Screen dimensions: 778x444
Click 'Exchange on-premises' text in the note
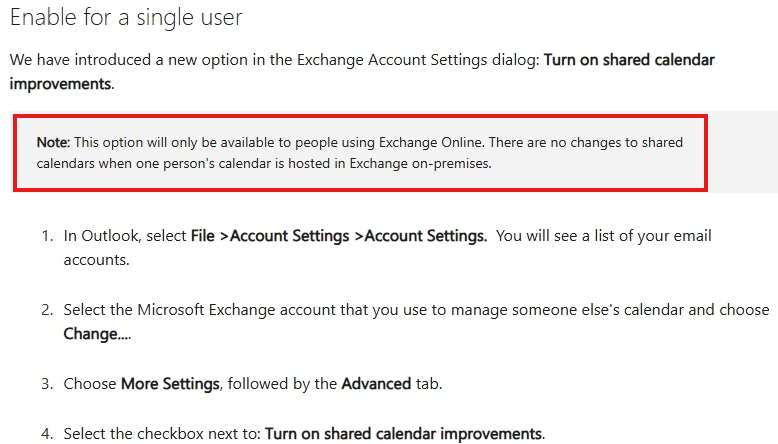(x=420, y=163)
